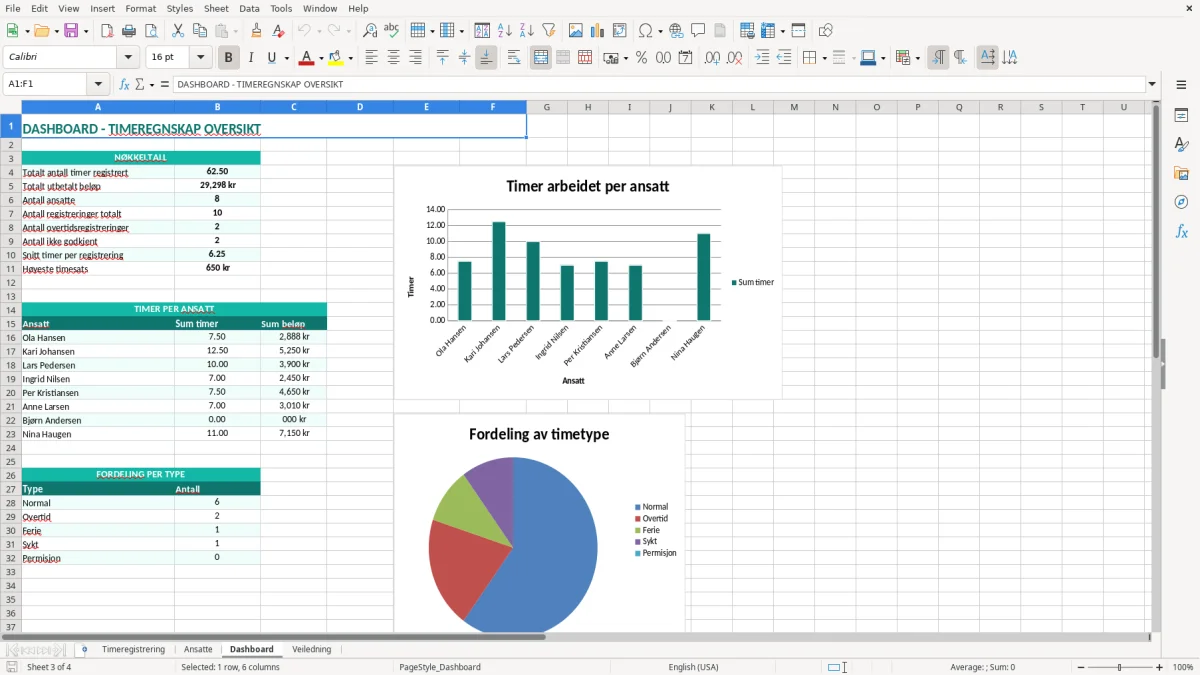
Task: Expand the Font Name dropdown
Action: (128, 58)
